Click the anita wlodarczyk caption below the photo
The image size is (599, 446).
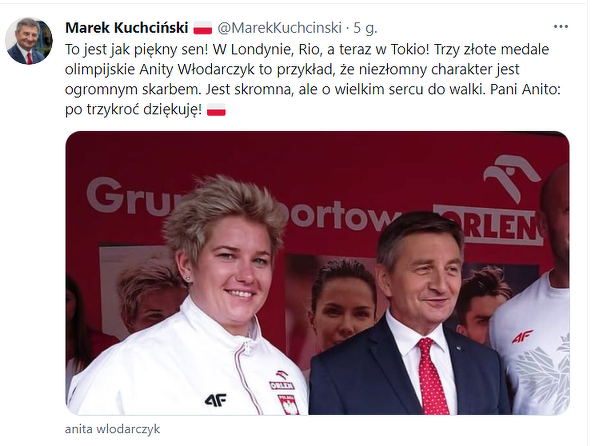coord(112,429)
